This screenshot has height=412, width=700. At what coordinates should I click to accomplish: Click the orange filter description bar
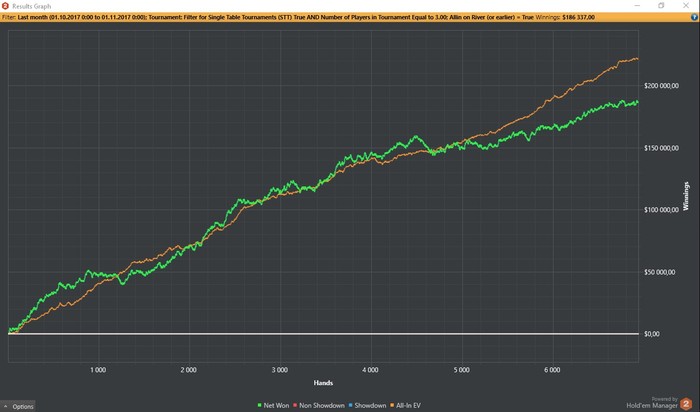pos(350,17)
